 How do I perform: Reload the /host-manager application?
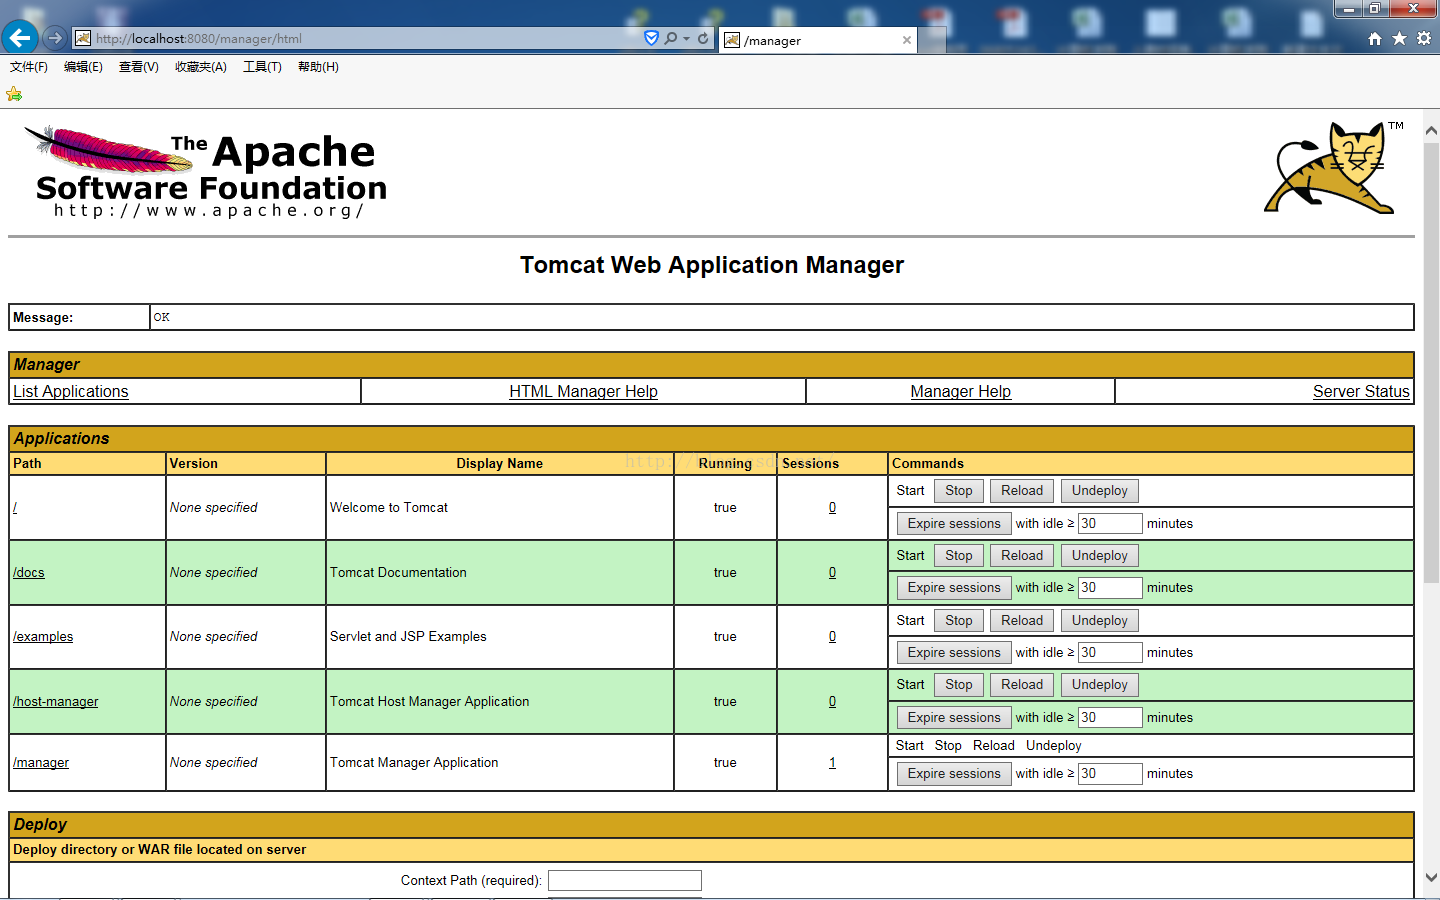(1022, 685)
